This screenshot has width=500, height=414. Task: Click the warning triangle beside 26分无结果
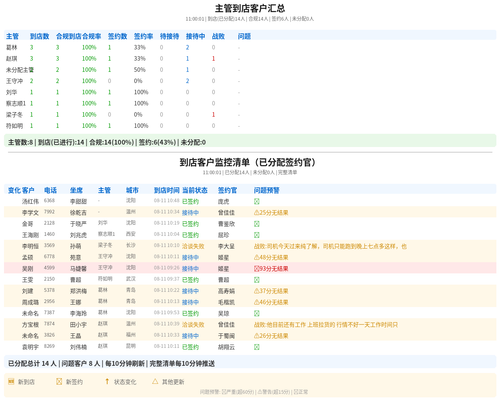(256, 336)
